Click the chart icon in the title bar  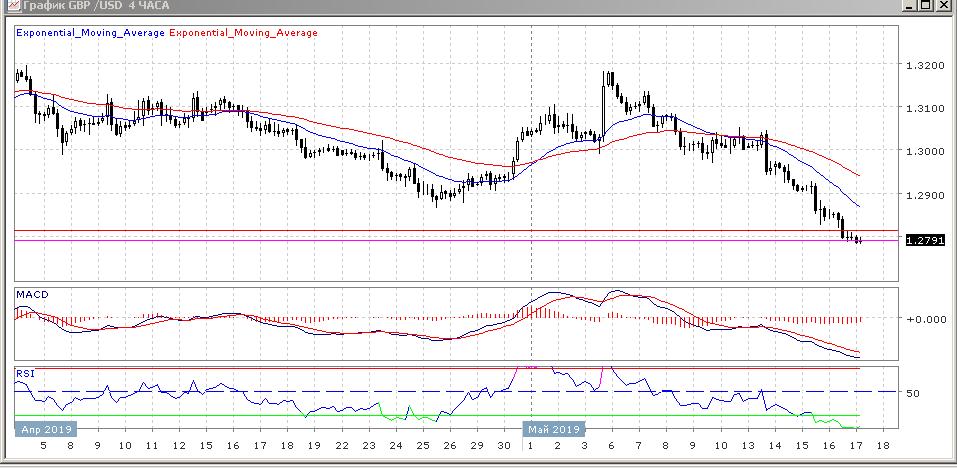[8, 6]
